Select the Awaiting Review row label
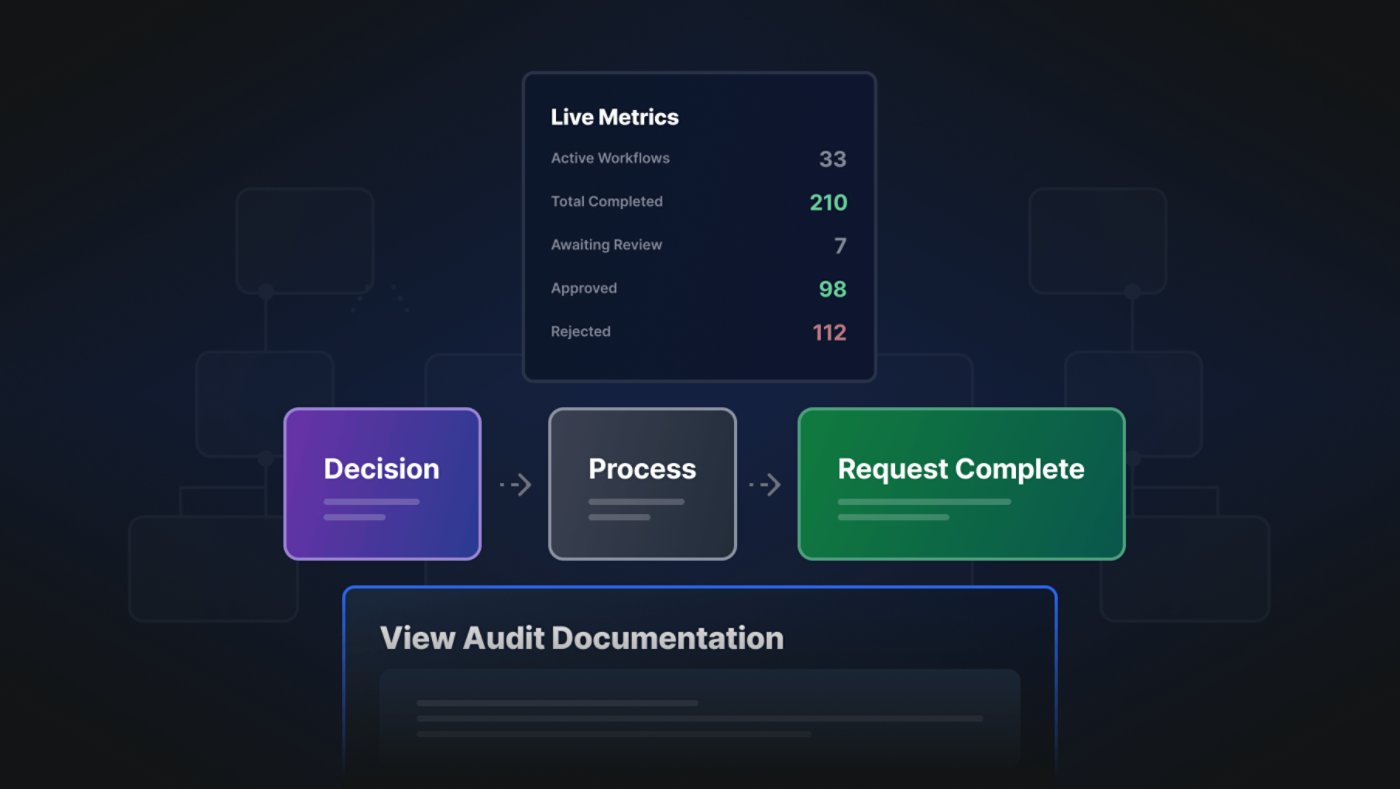 coord(606,245)
